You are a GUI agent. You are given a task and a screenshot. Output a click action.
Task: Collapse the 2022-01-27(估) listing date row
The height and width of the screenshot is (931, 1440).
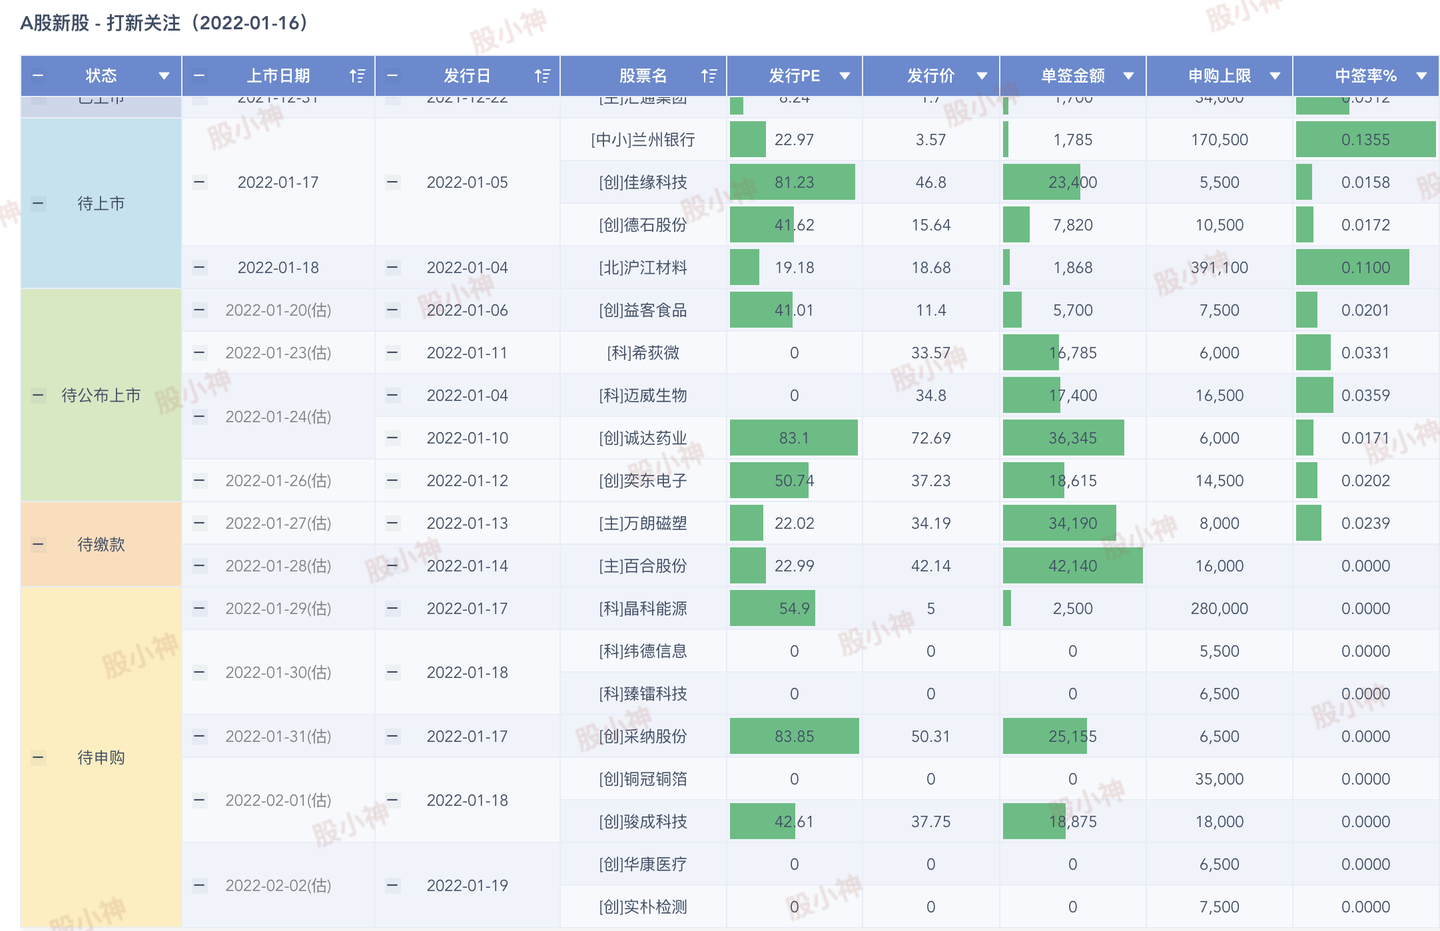click(x=199, y=523)
